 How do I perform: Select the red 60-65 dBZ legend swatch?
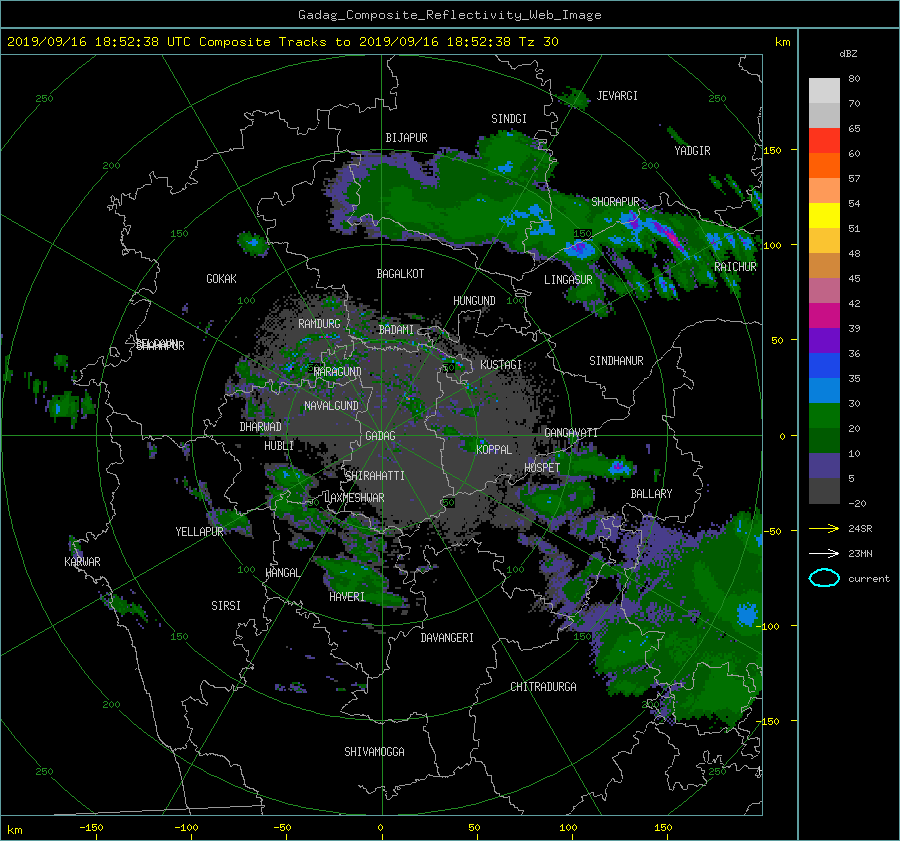coord(824,141)
